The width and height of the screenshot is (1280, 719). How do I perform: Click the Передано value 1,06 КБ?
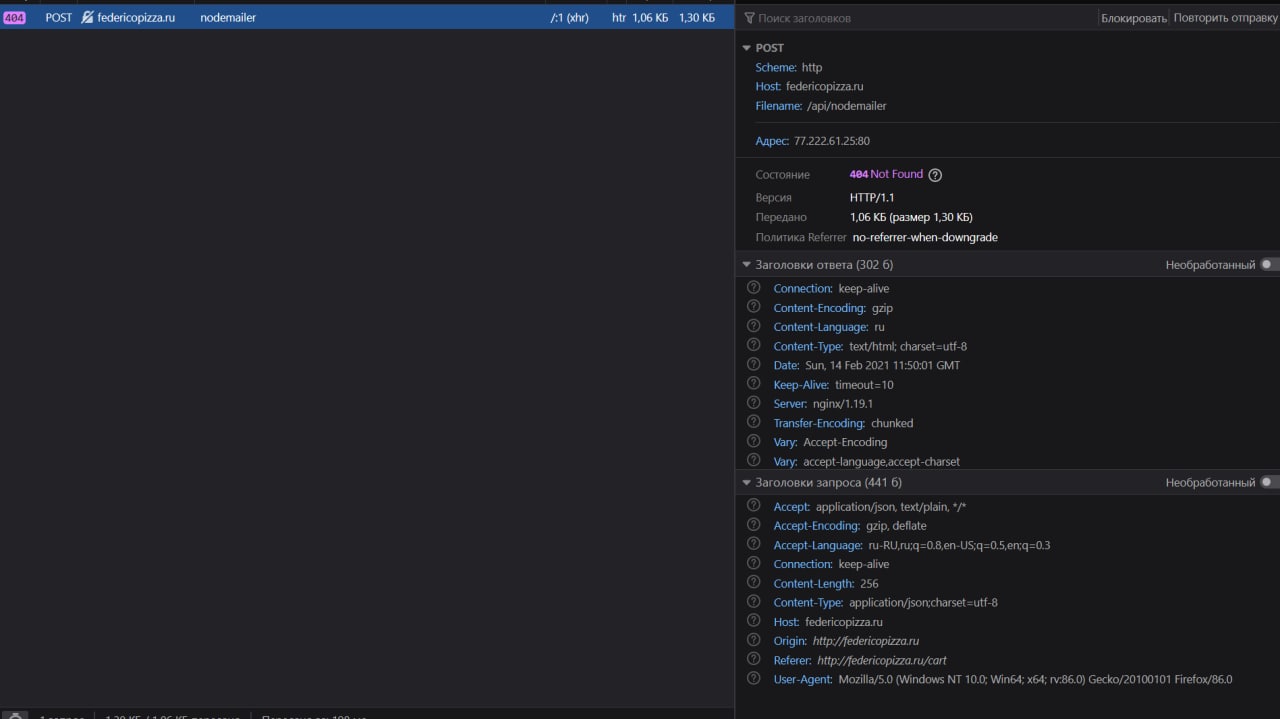(x=911, y=217)
